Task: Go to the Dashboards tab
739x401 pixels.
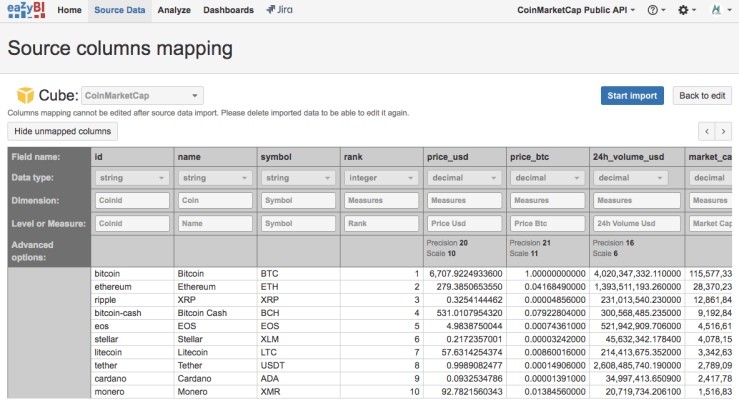Action: [228, 10]
